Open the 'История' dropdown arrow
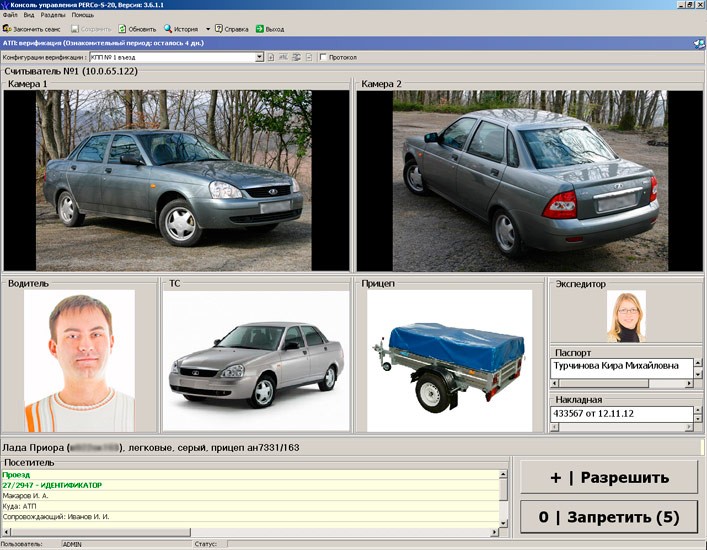The width and height of the screenshot is (707, 550). (x=206, y=29)
